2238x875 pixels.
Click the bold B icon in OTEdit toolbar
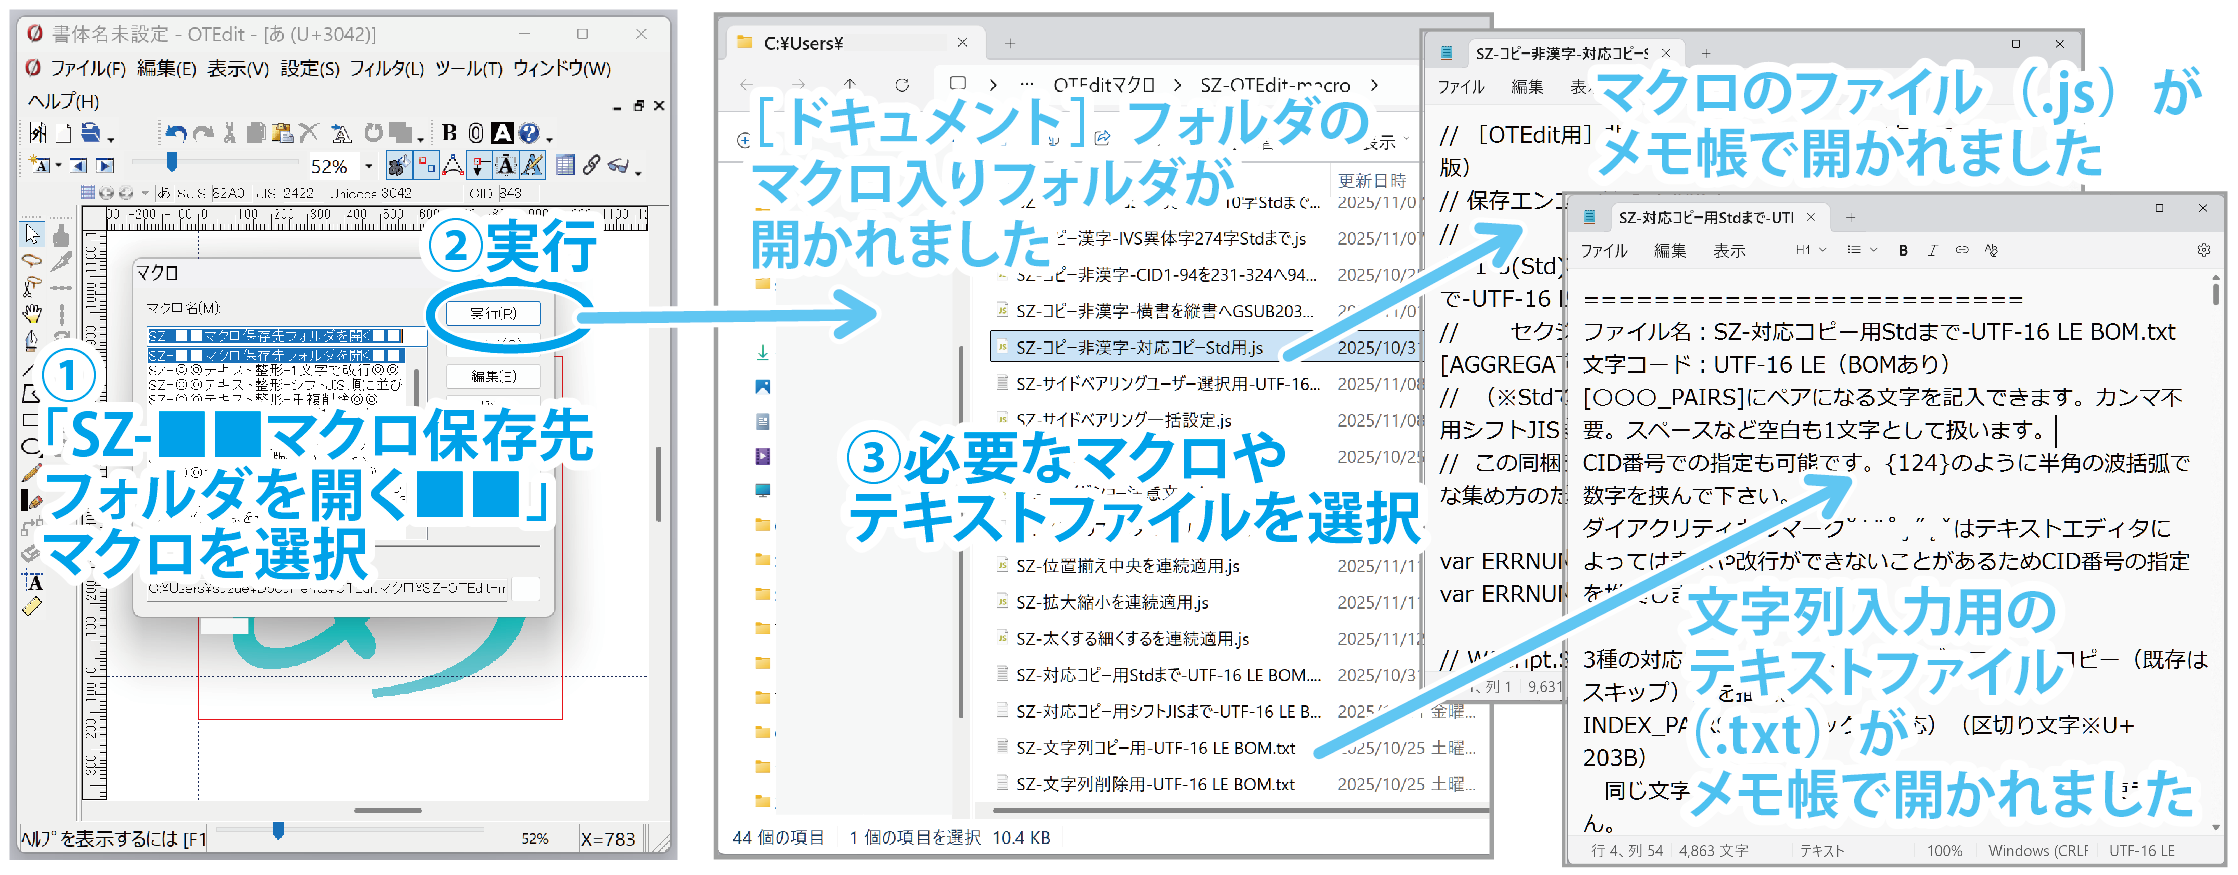click(x=449, y=132)
